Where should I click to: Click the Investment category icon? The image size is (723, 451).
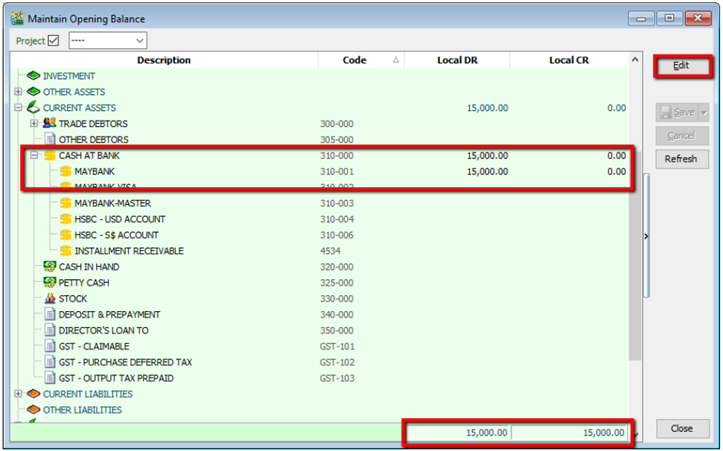[33, 76]
